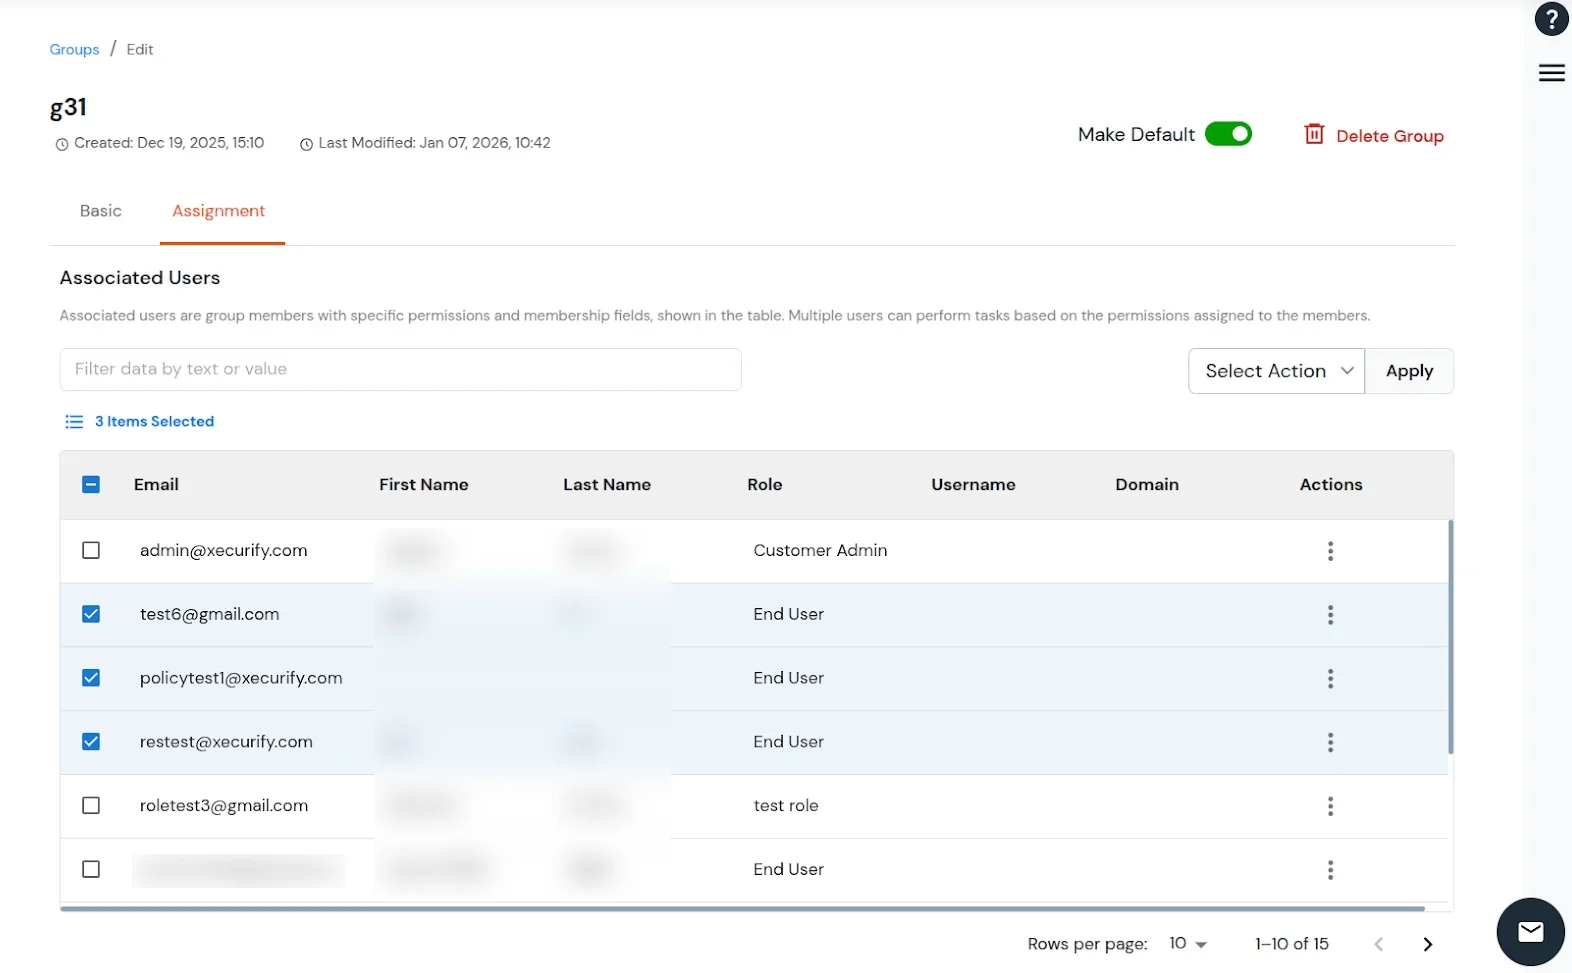Check the blurred-email row checkbox

(91, 869)
